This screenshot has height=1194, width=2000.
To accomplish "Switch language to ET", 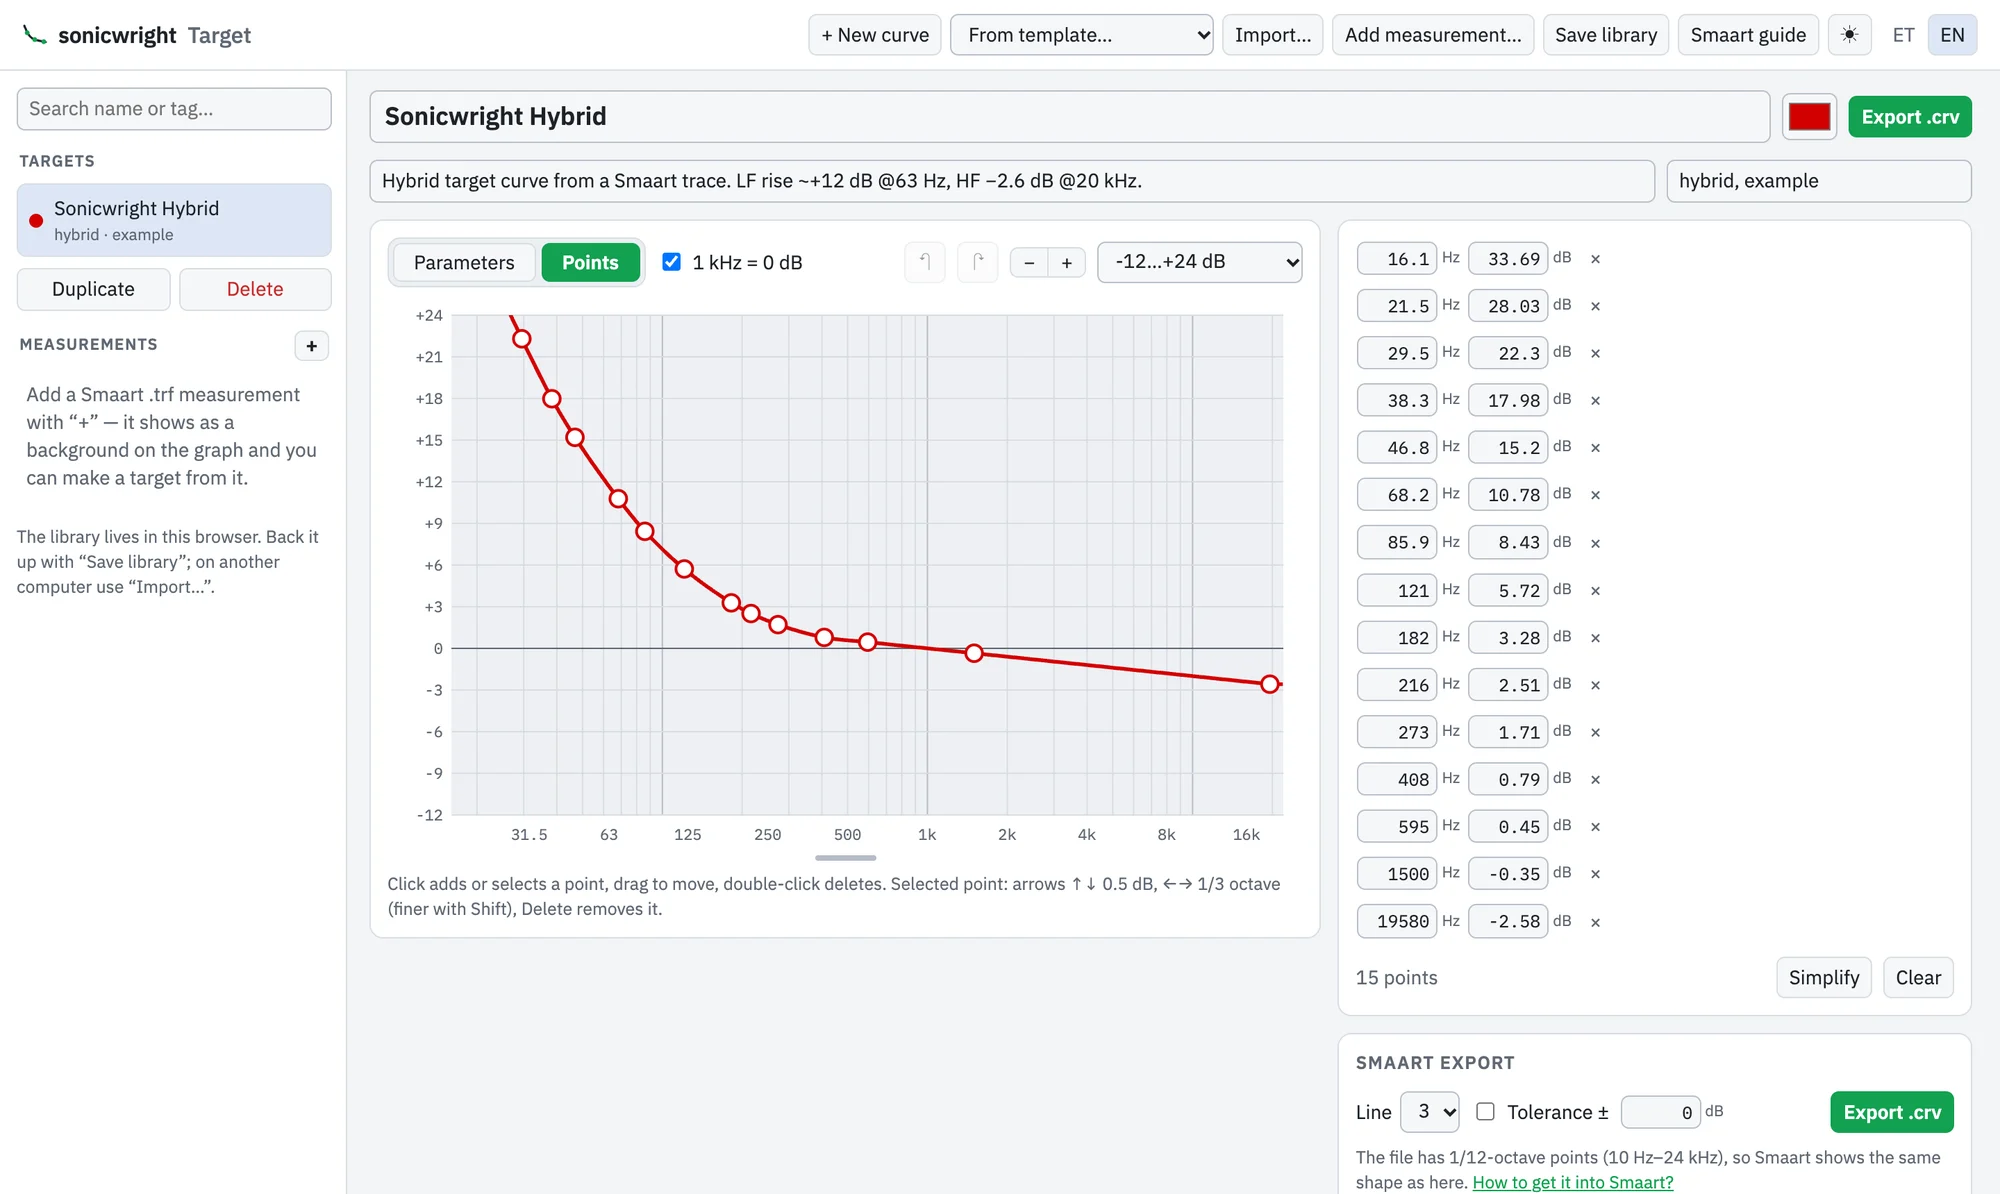I will [1903, 35].
